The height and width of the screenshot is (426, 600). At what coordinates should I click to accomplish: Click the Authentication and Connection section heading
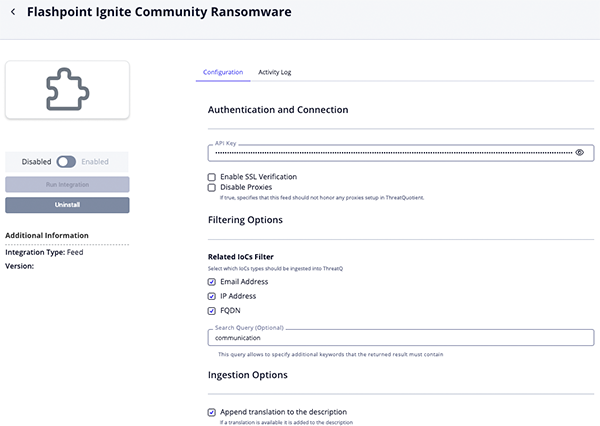278,110
